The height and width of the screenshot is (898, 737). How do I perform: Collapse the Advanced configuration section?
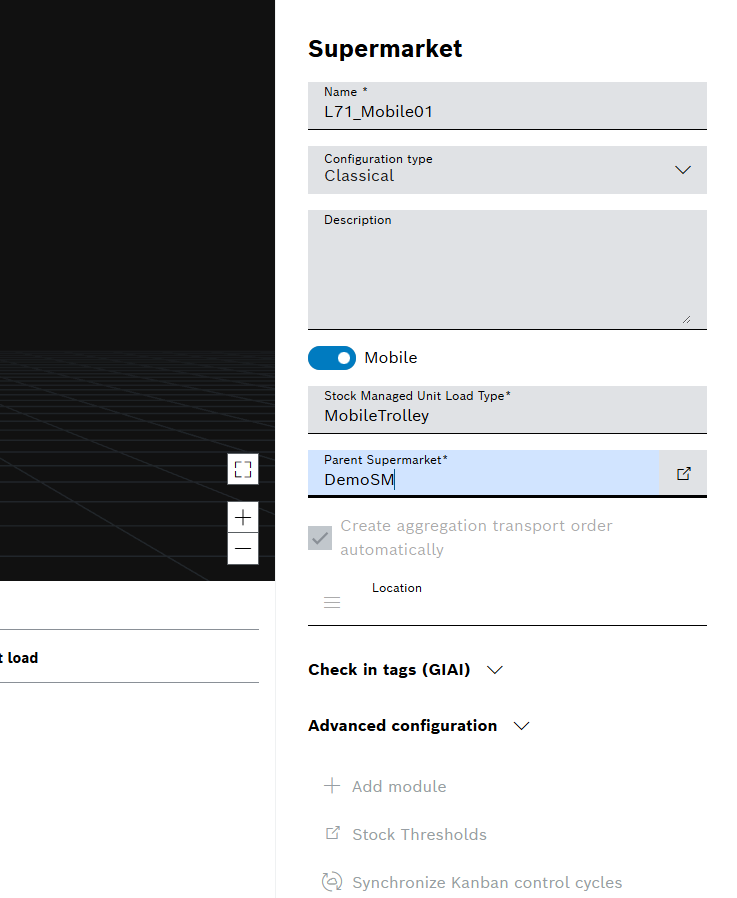pos(521,726)
